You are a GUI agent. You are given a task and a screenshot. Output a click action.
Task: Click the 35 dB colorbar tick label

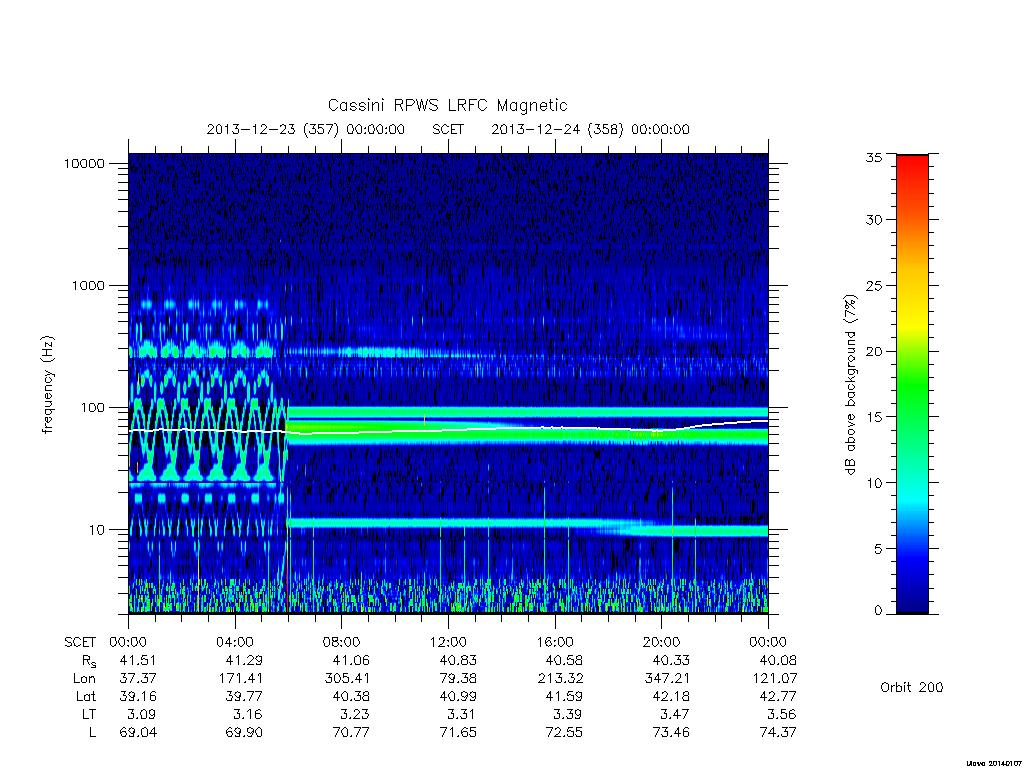[x=873, y=157]
